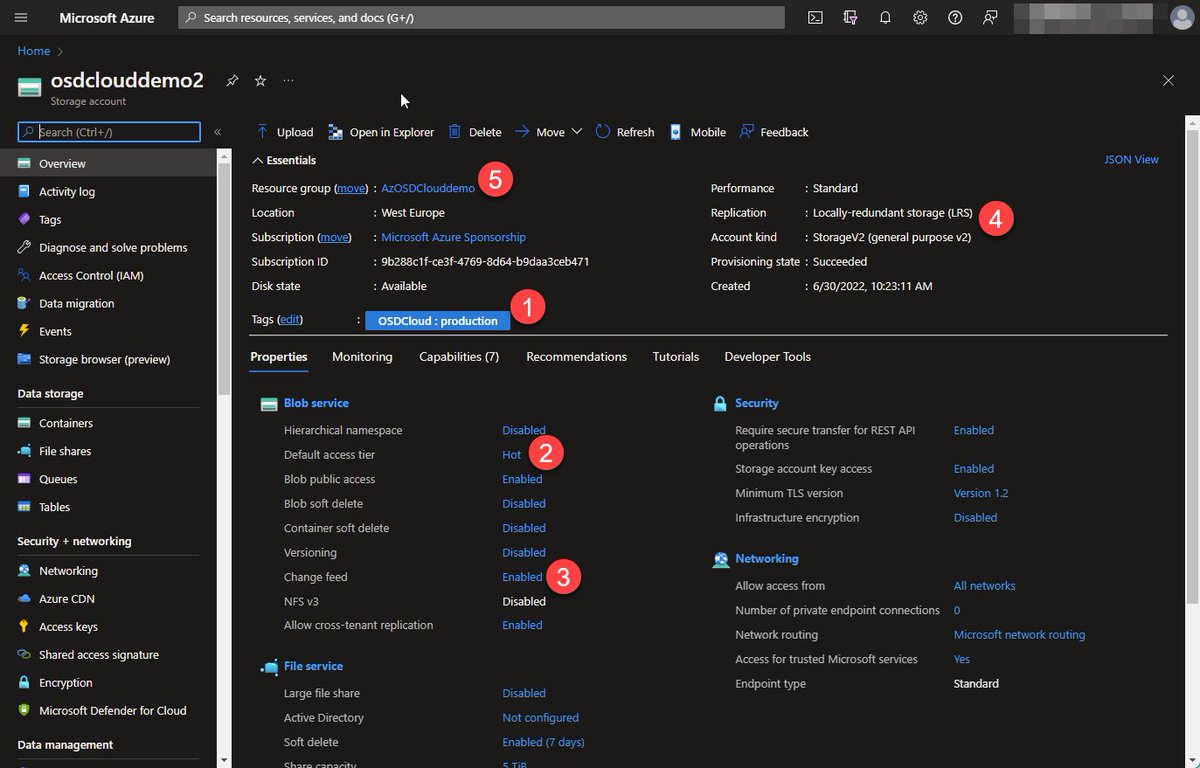The width and height of the screenshot is (1200, 768).
Task: Open the Move dropdown
Action: coord(548,132)
